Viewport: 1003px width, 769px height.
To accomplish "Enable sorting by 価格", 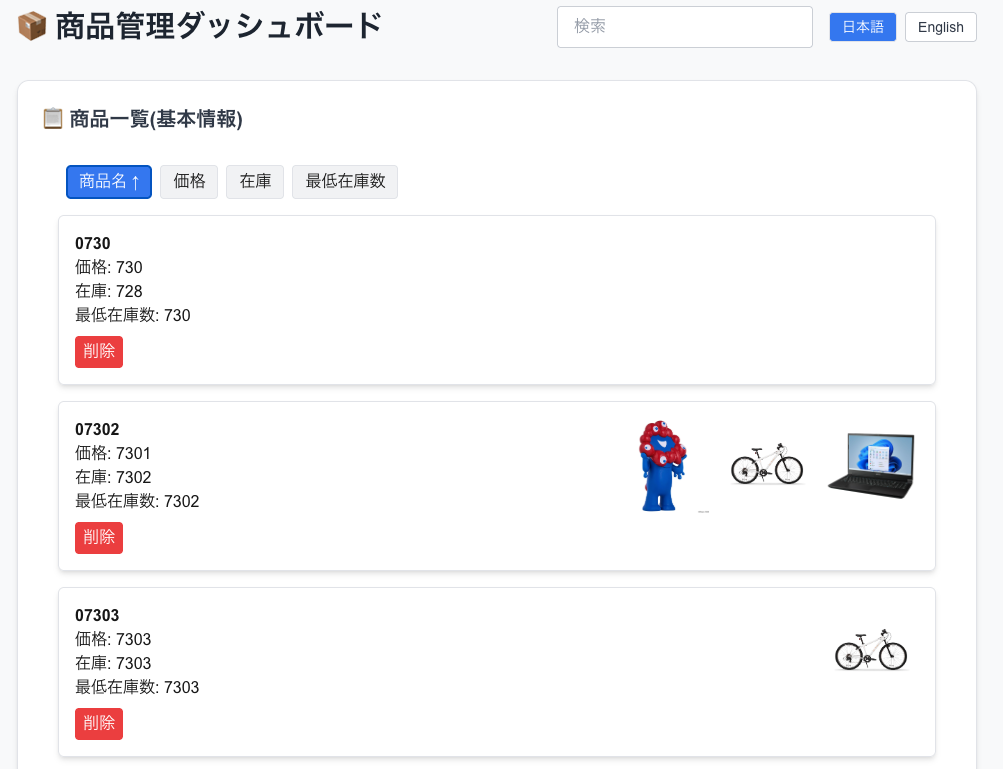I will [188, 181].
